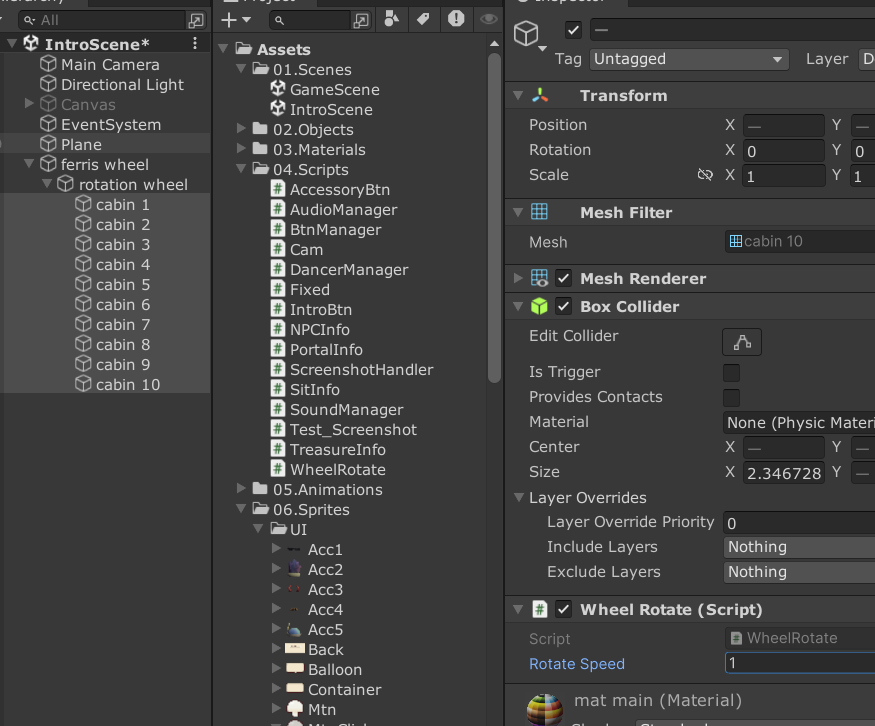Image resolution: width=875 pixels, height=726 pixels.
Task: Click the Box Collider green cube icon
Action: tap(539, 306)
